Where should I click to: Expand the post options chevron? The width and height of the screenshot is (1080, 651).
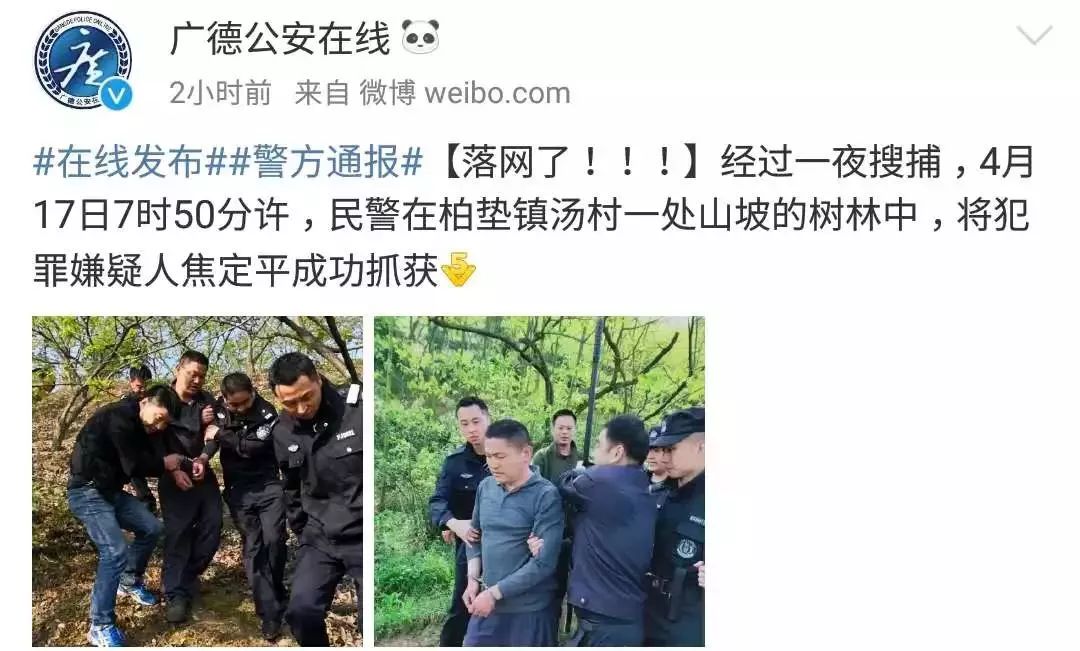coord(1034,34)
